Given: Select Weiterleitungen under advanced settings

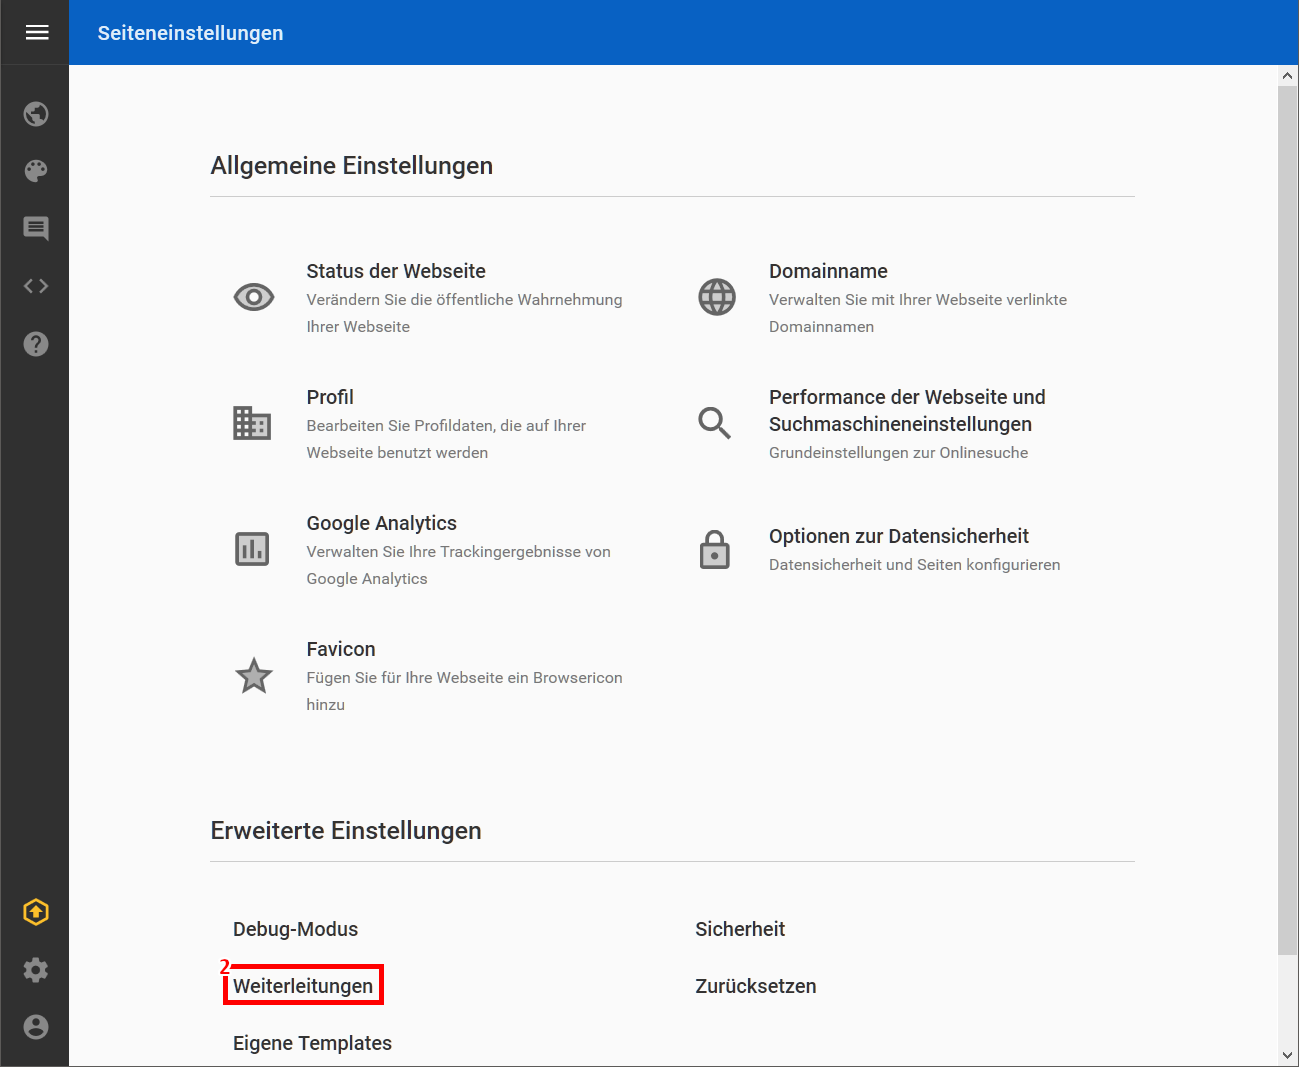Looking at the screenshot, I should (303, 986).
